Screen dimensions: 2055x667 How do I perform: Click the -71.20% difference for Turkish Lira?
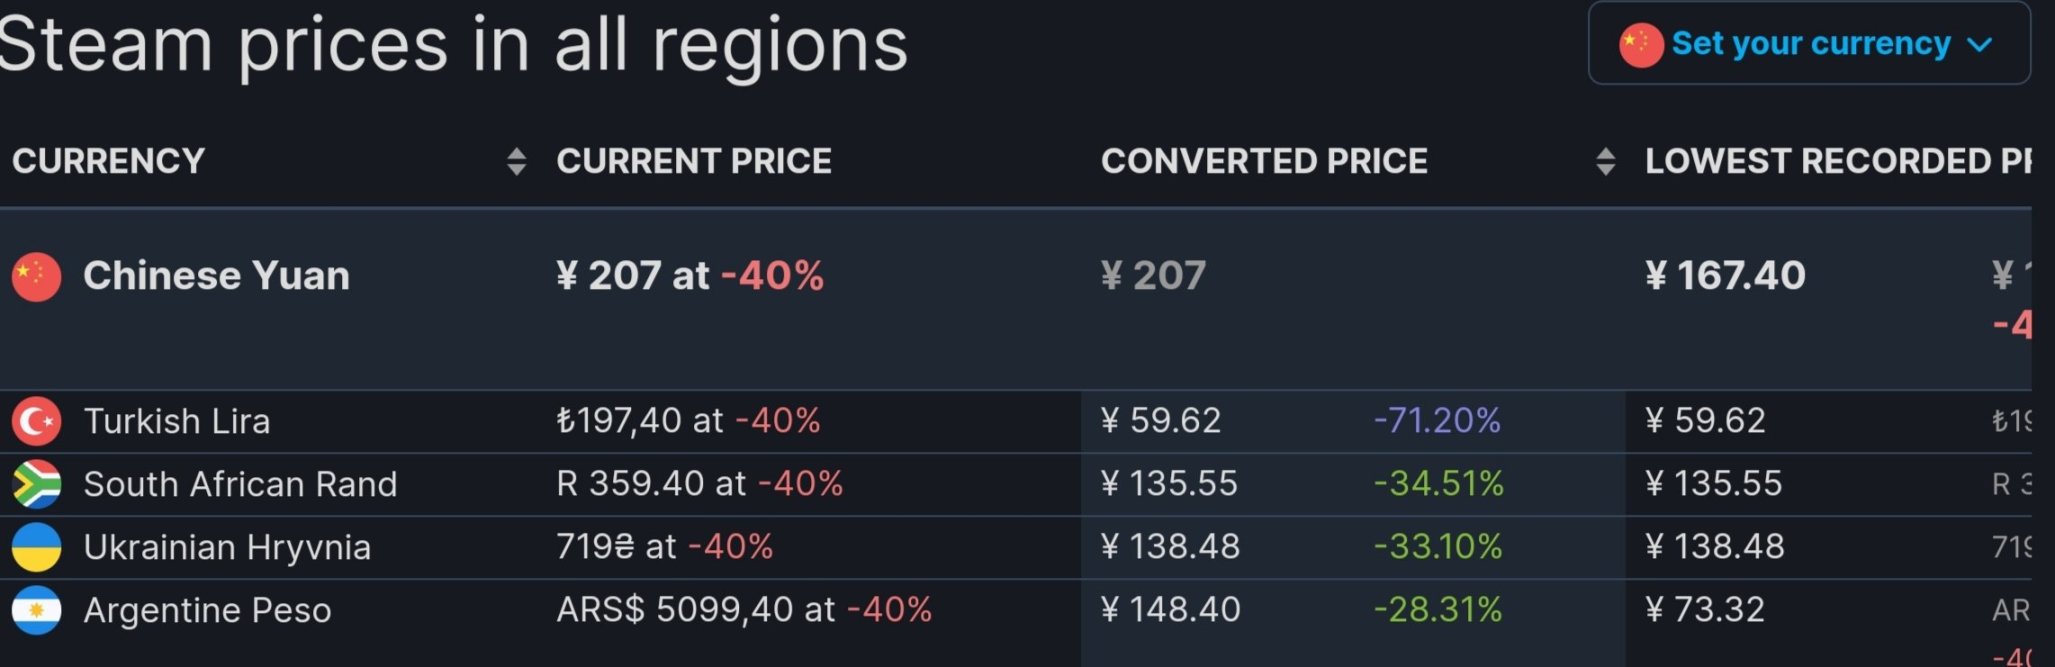1437,420
